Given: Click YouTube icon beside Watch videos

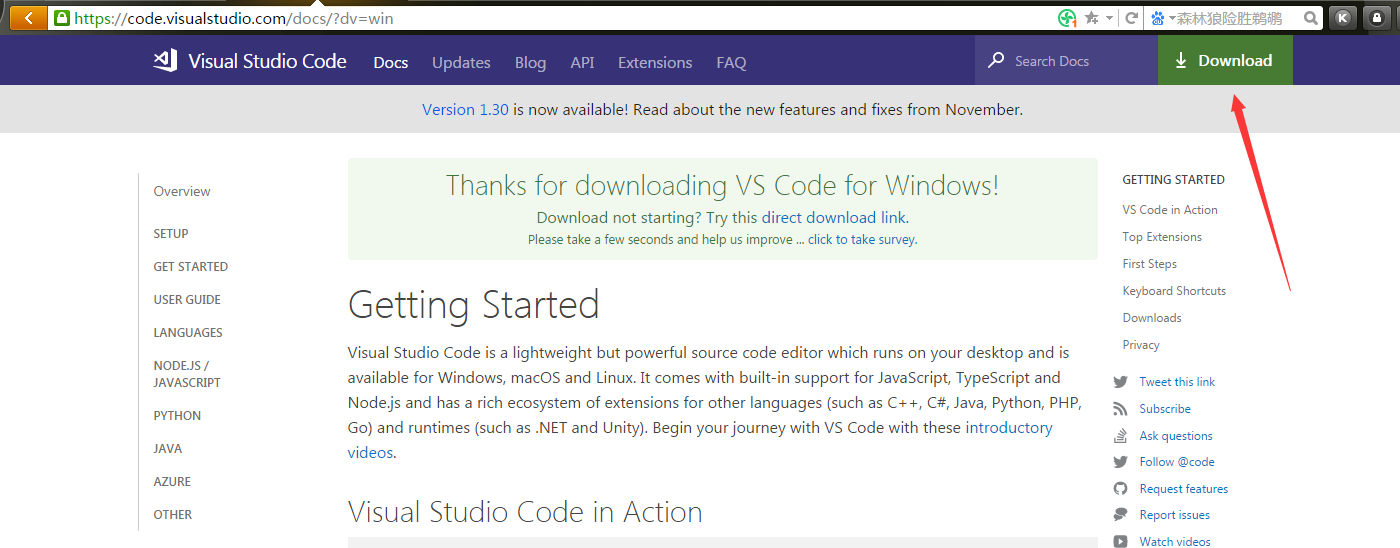Looking at the screenshot, I should 1120,542.
